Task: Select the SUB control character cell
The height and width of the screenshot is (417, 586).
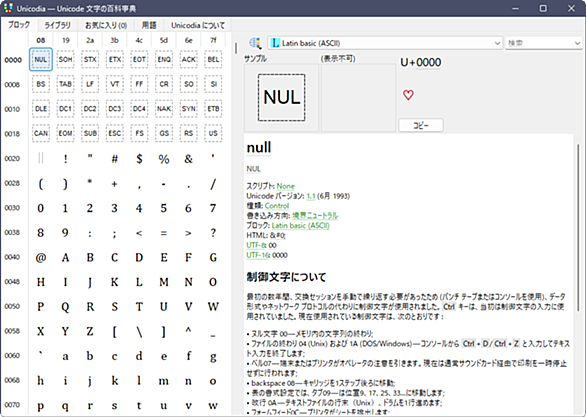Action: 90,133
